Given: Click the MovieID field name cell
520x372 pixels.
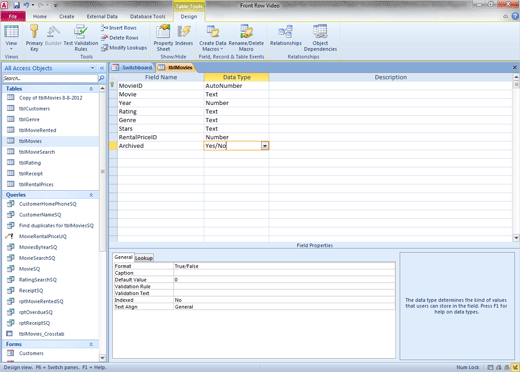Looking at the screenshot, I should click(x=161, y=86).
